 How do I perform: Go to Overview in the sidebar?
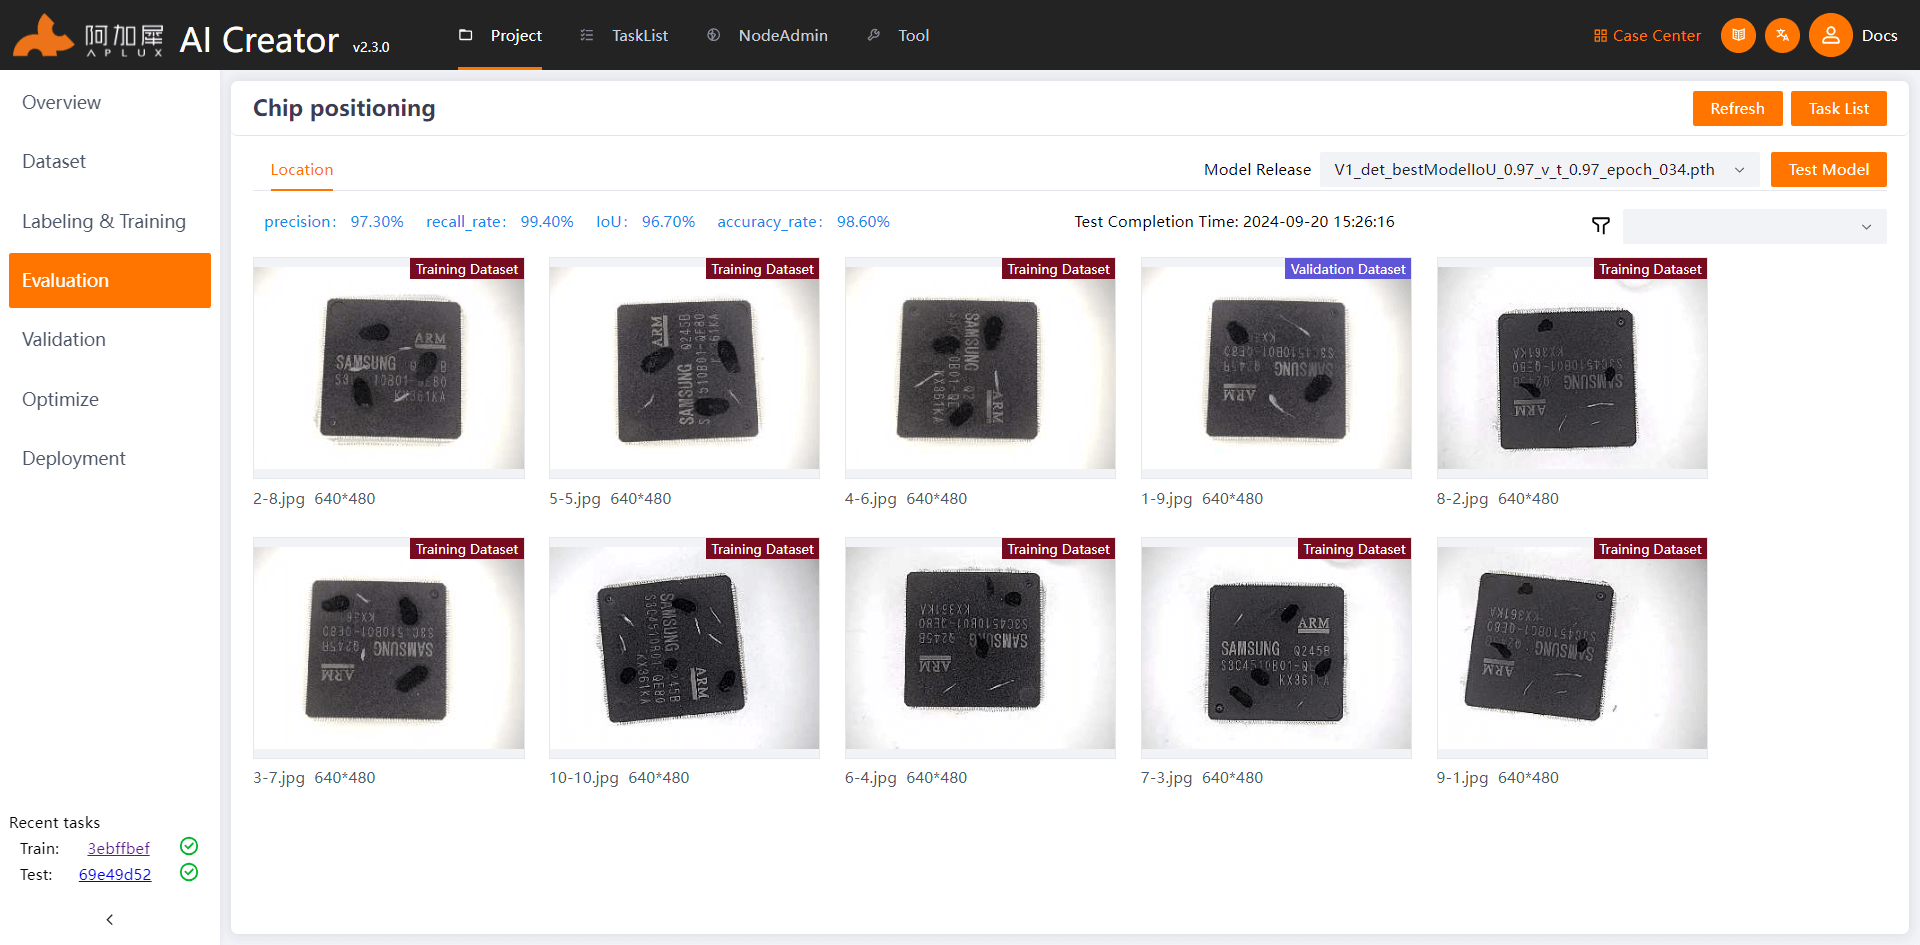[x=110, y=102]
